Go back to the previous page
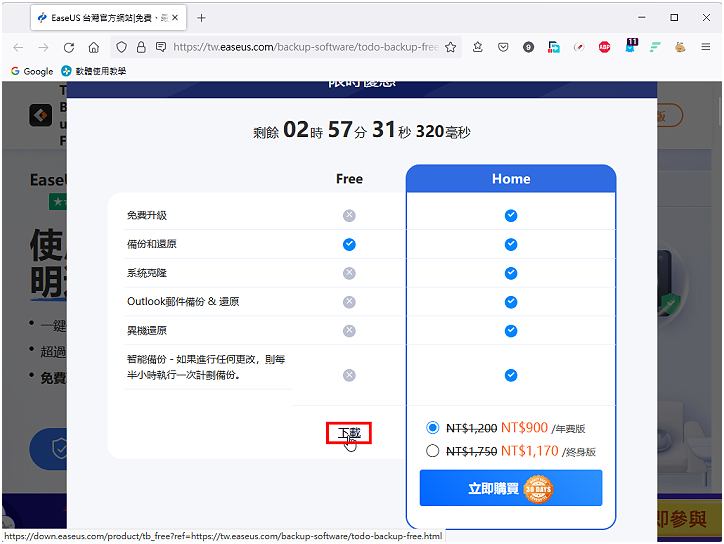The image size is (724, 544). [x=18, y=47]
